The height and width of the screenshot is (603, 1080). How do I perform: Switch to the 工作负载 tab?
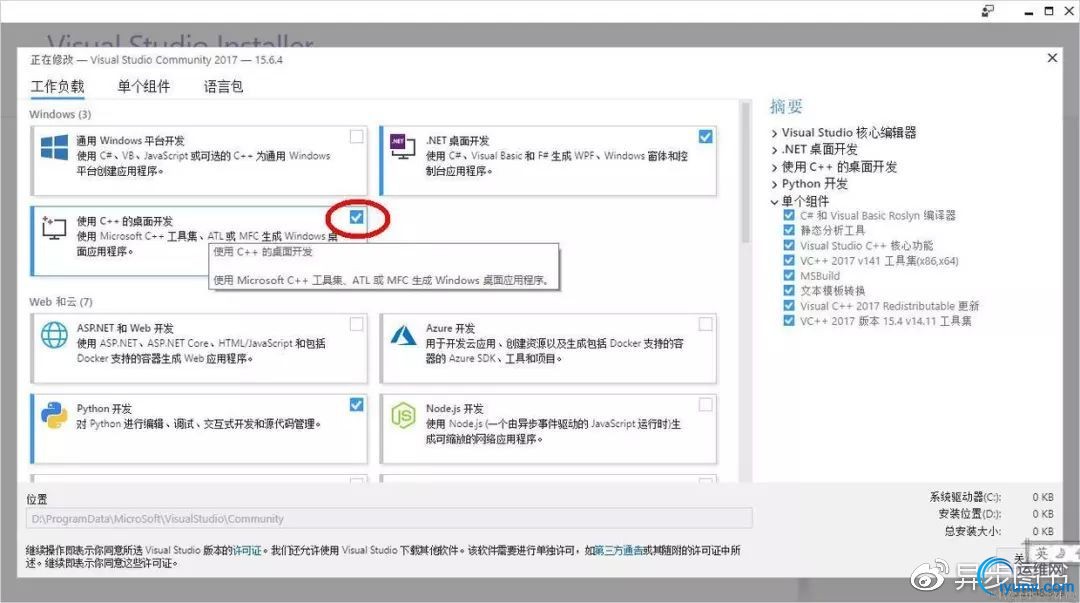57,87
